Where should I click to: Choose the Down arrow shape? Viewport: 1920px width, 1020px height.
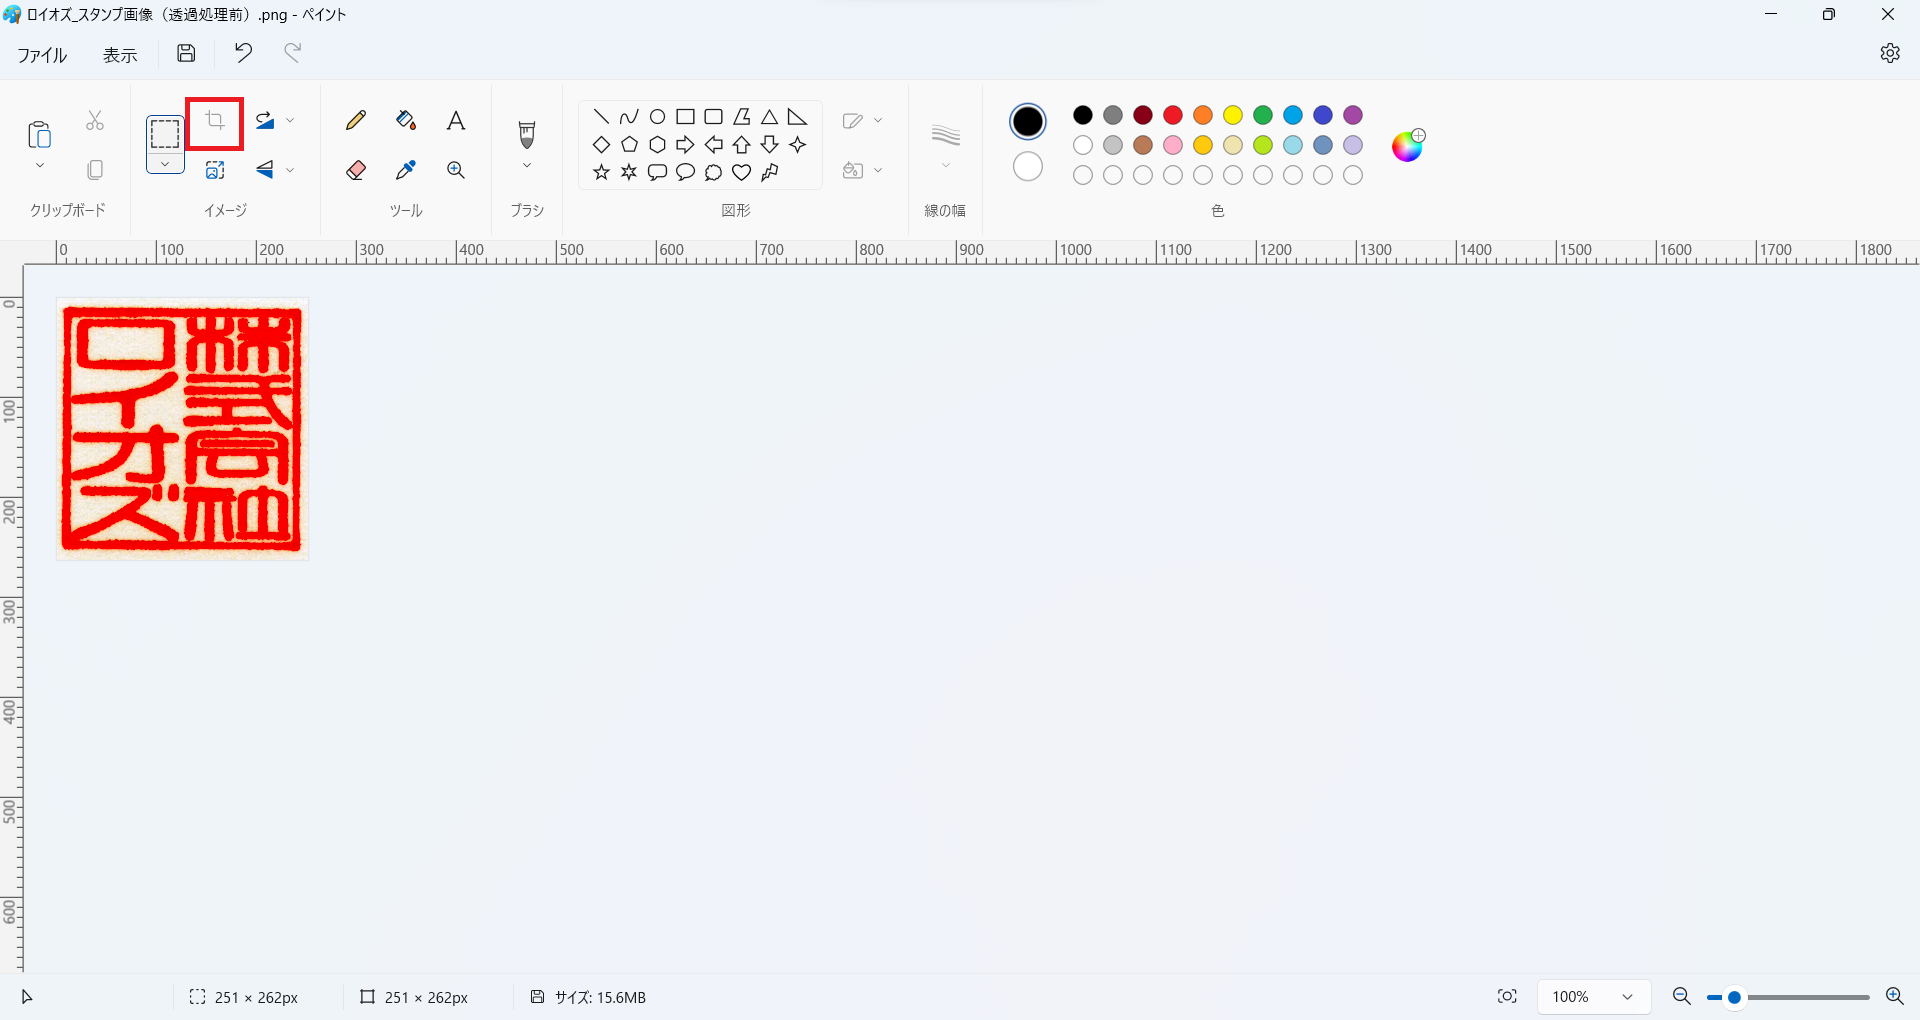pos(769,145)
